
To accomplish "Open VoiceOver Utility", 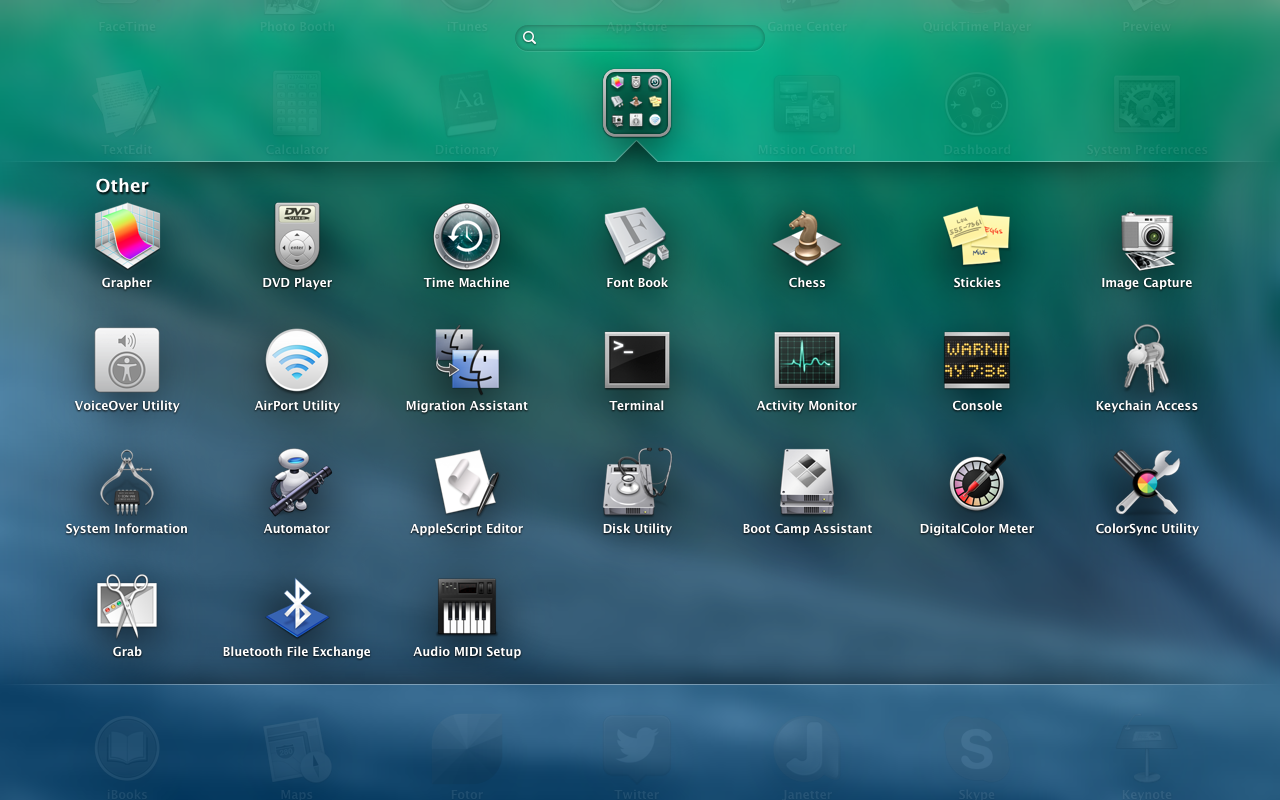I will 127,360.
